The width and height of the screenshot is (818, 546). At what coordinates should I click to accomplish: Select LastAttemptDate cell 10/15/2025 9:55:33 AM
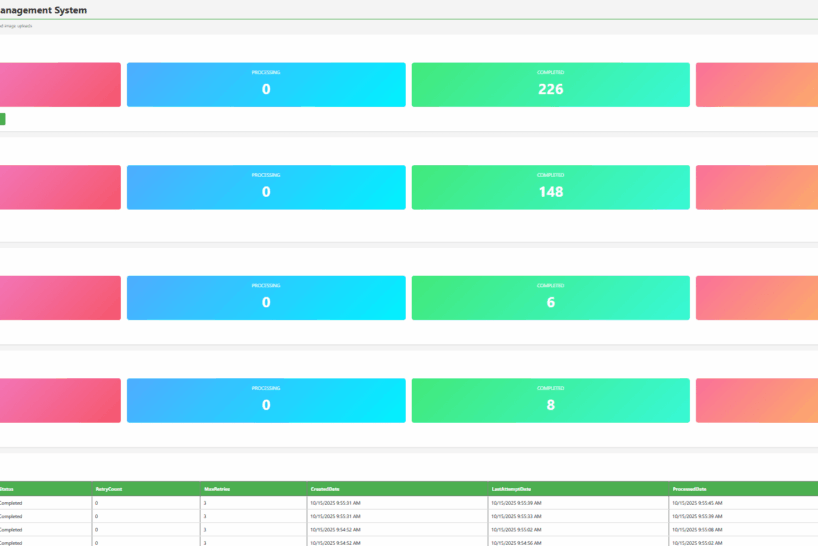point(578,516)
